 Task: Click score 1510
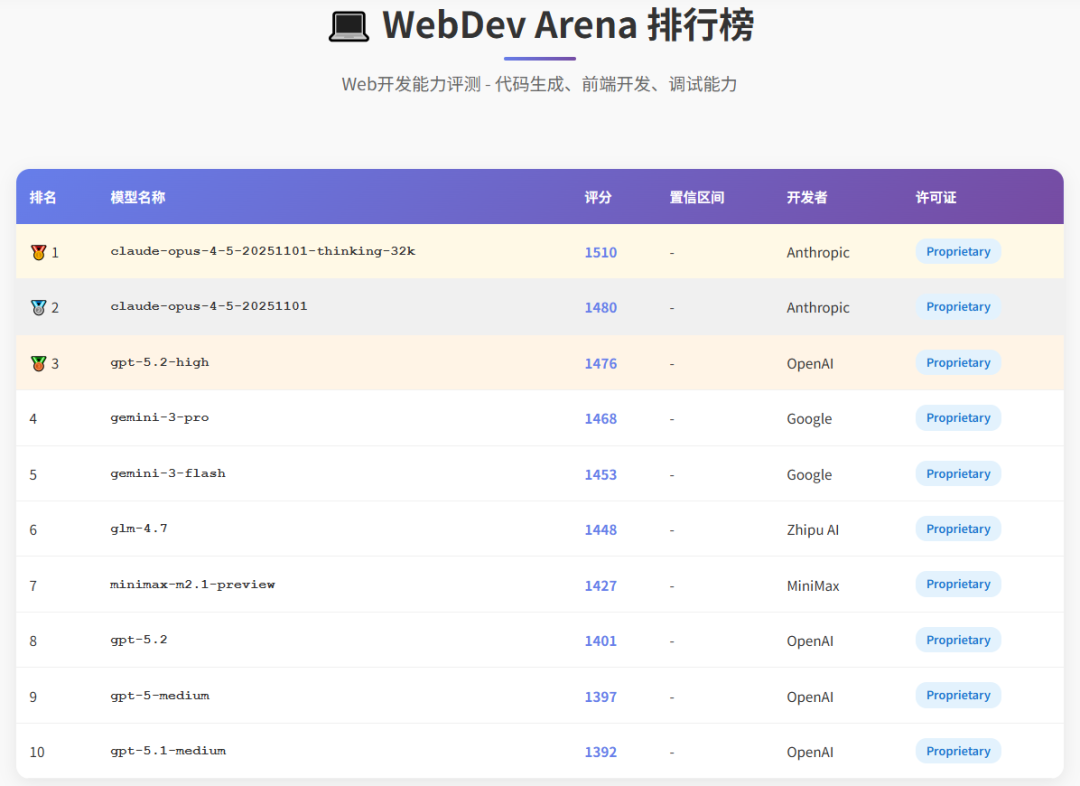(601, 252)
